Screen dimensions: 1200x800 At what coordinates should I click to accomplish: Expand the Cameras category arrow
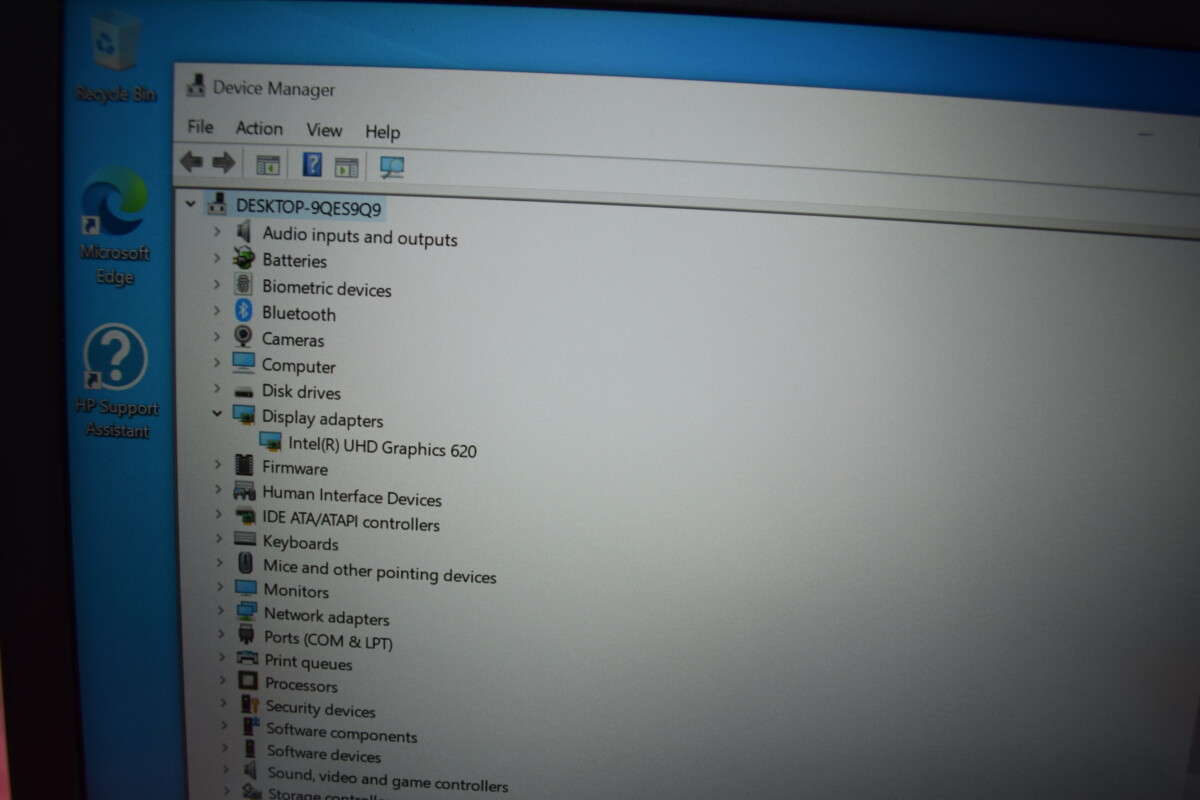coord(216,336)
